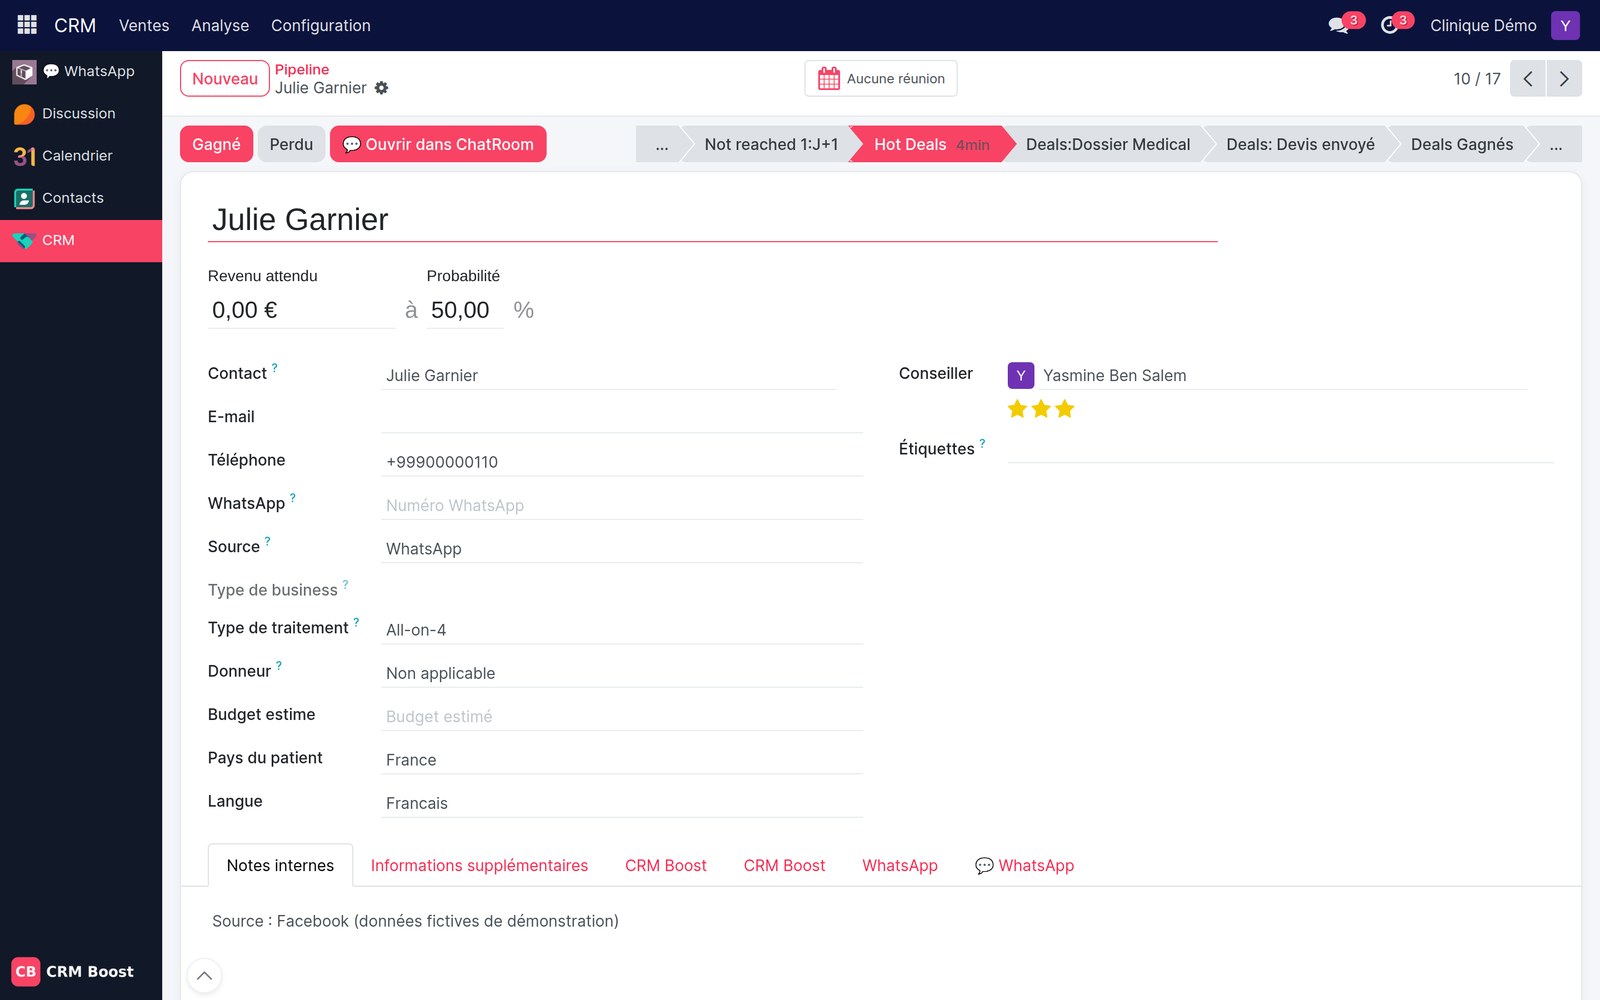Open the apps grid menu icon
This screenshot has height=1000, width=1600.
[x=27, y=25]
